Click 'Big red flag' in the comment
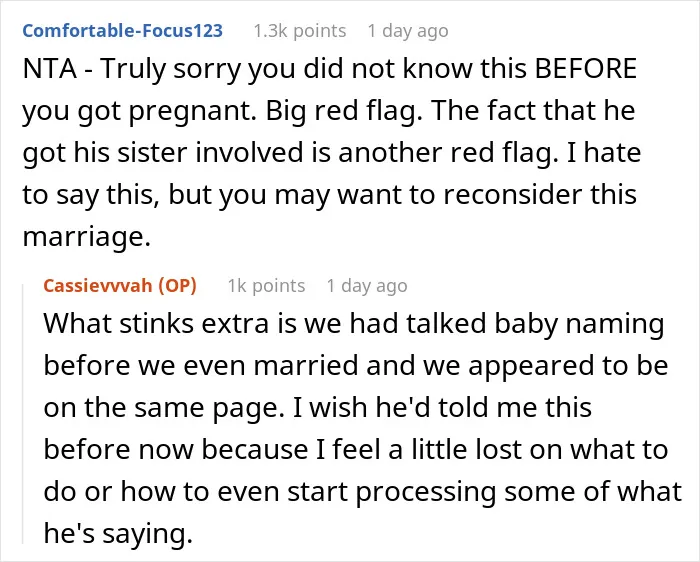Viewport: 700px width, 562px height. click(x=344, y=111)
